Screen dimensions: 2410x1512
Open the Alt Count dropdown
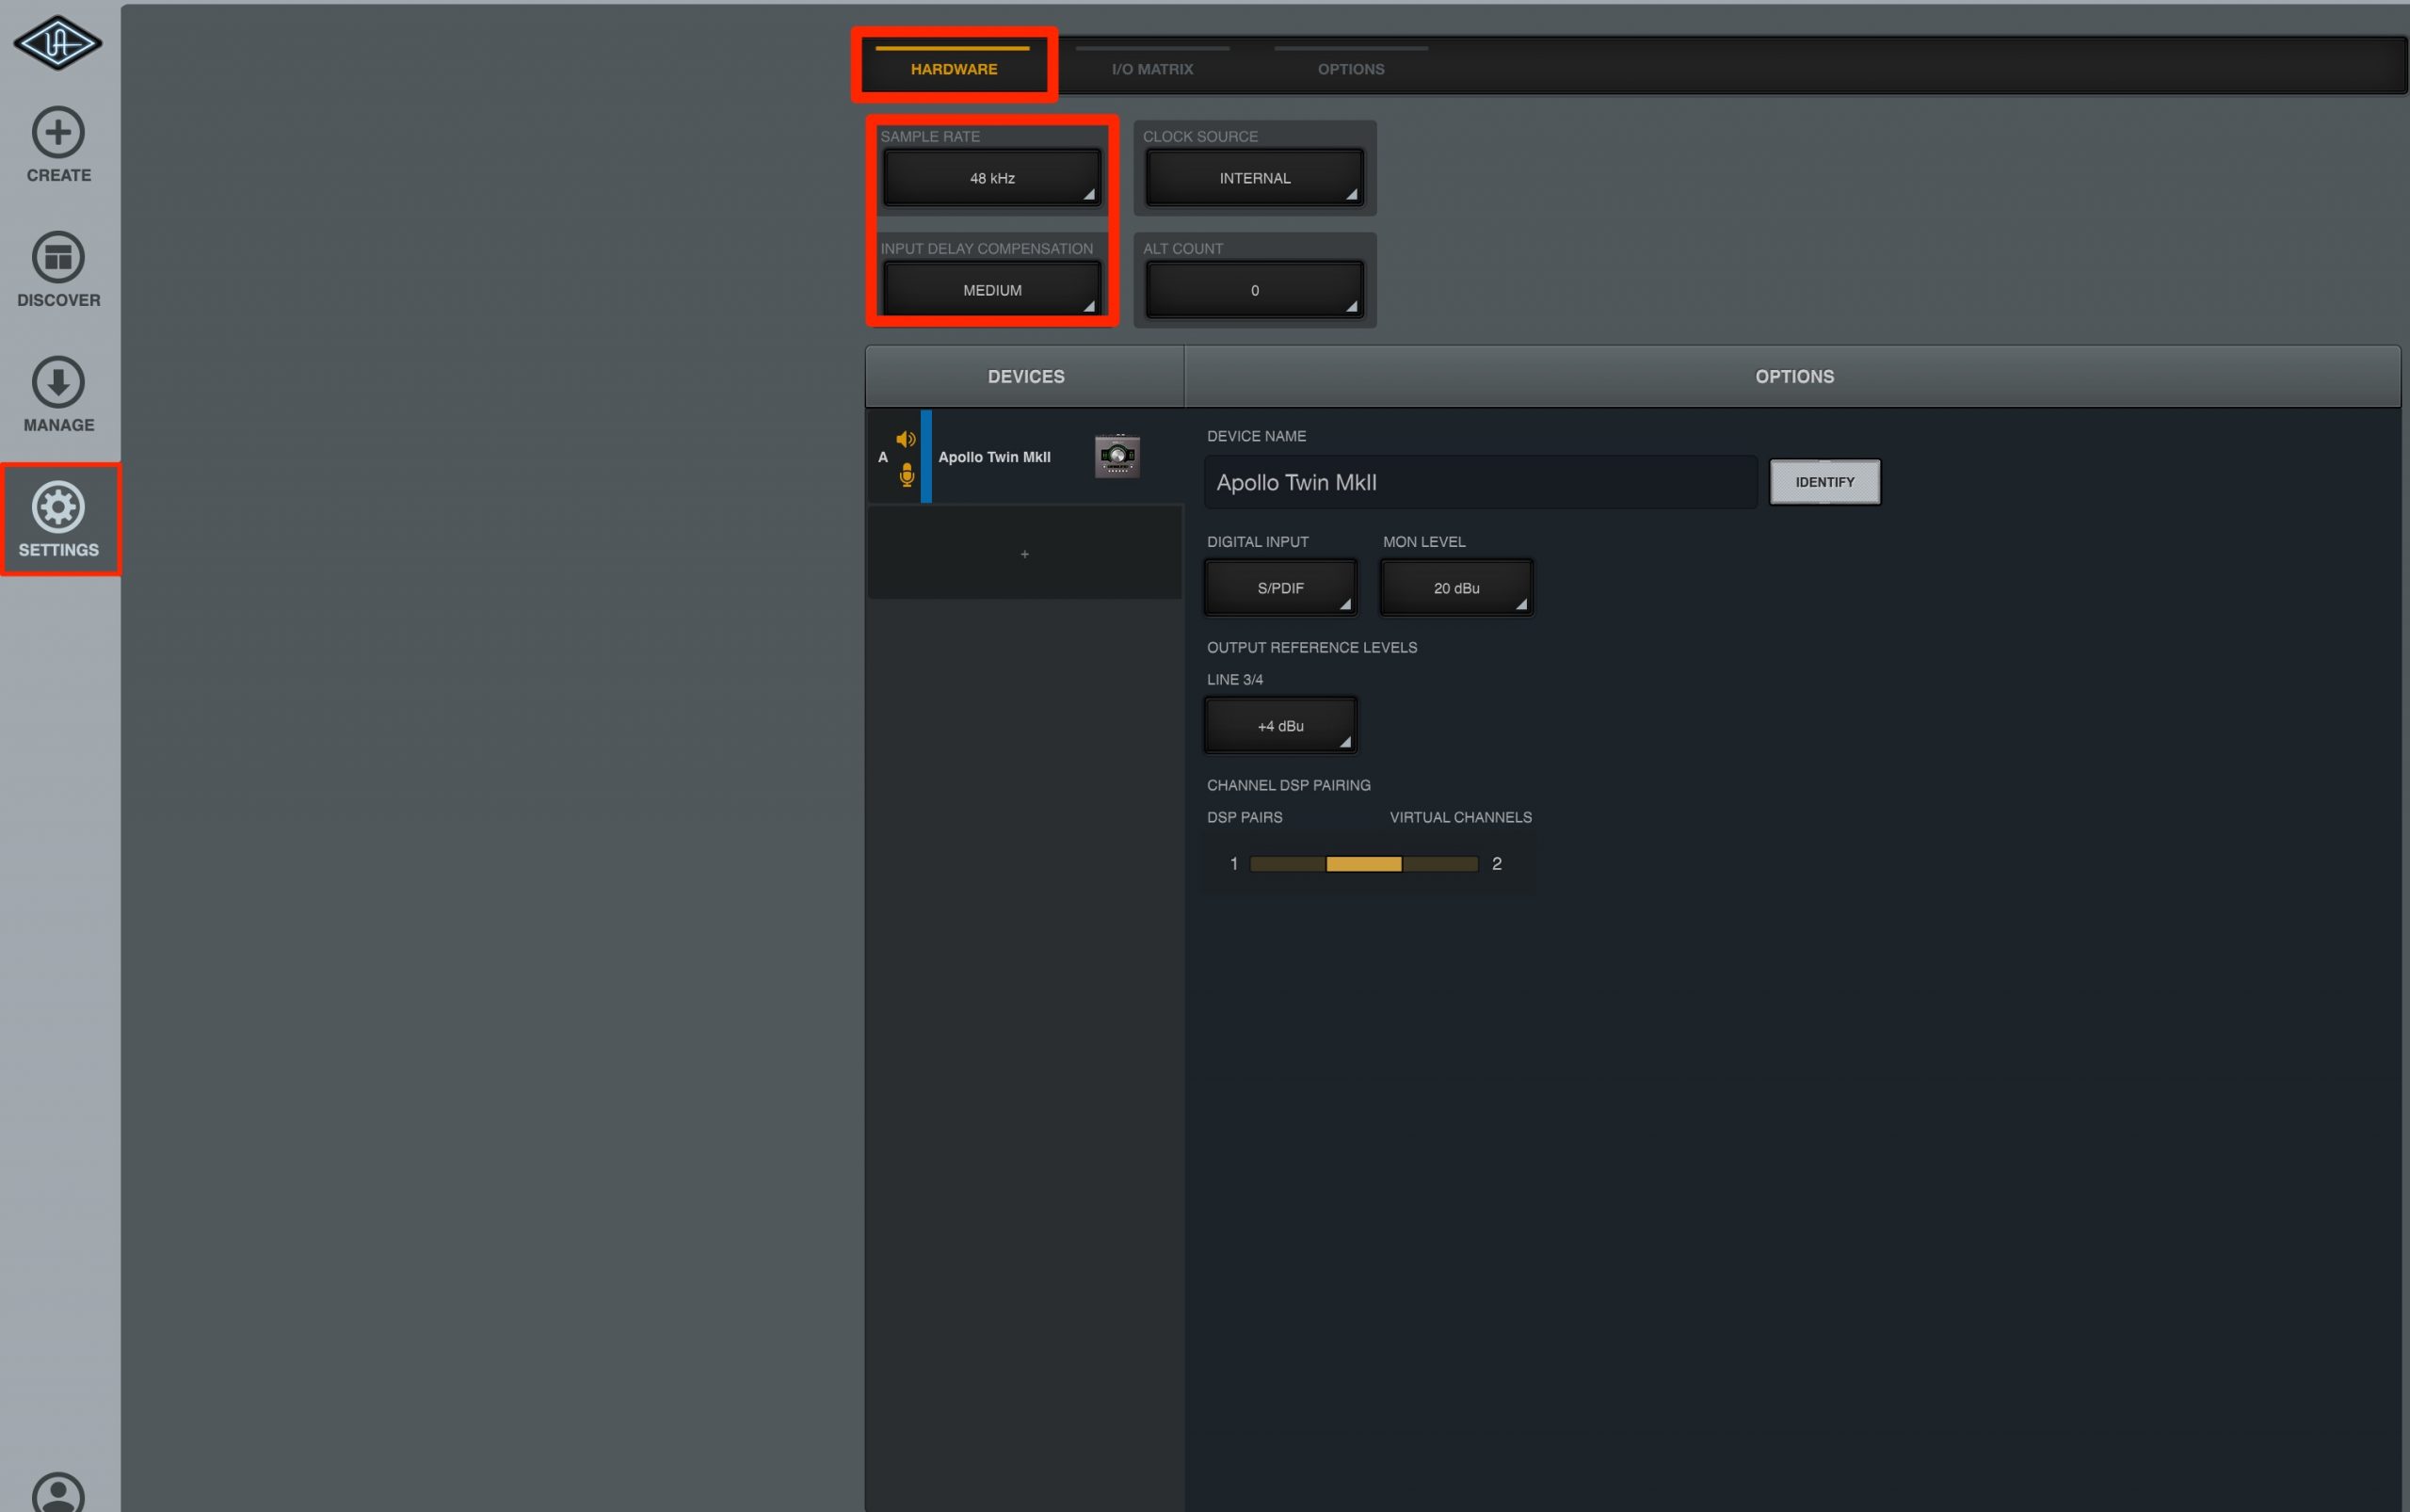pos(1254,290)
